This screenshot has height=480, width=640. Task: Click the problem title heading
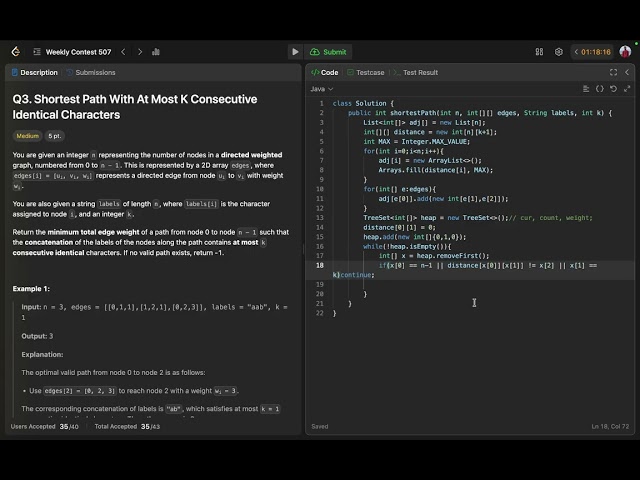(135, 107)
